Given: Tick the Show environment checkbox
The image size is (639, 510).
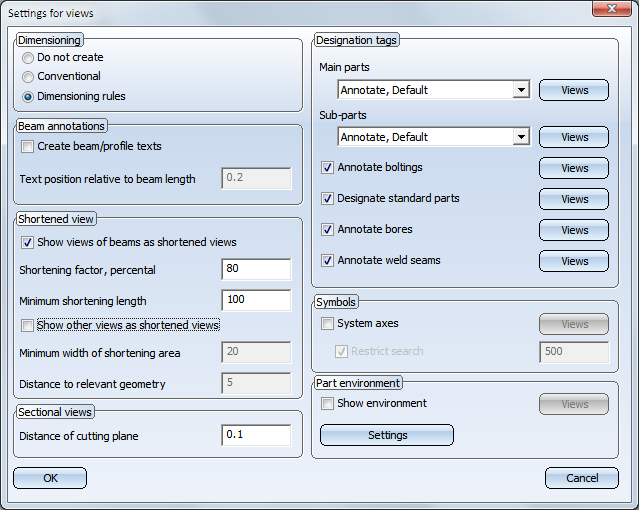Looking at the screenshot, I should coord(327,404).
